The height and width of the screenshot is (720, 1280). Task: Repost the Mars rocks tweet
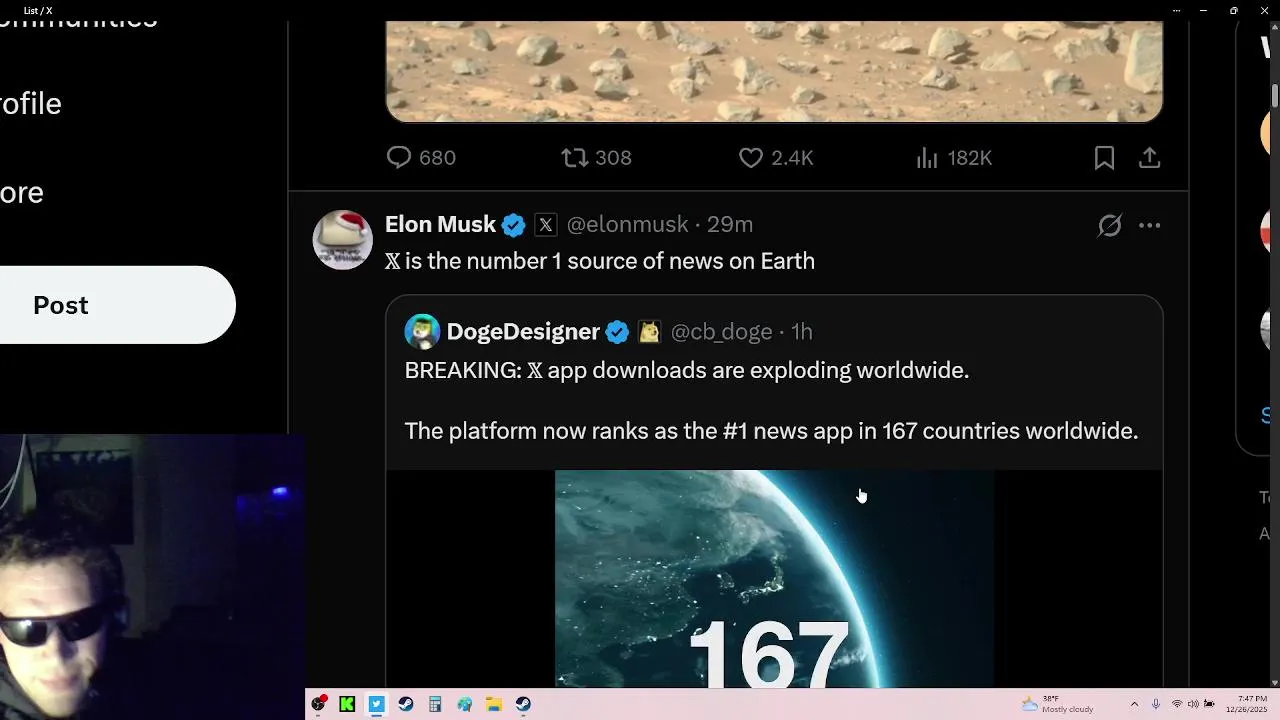point(574,158)
